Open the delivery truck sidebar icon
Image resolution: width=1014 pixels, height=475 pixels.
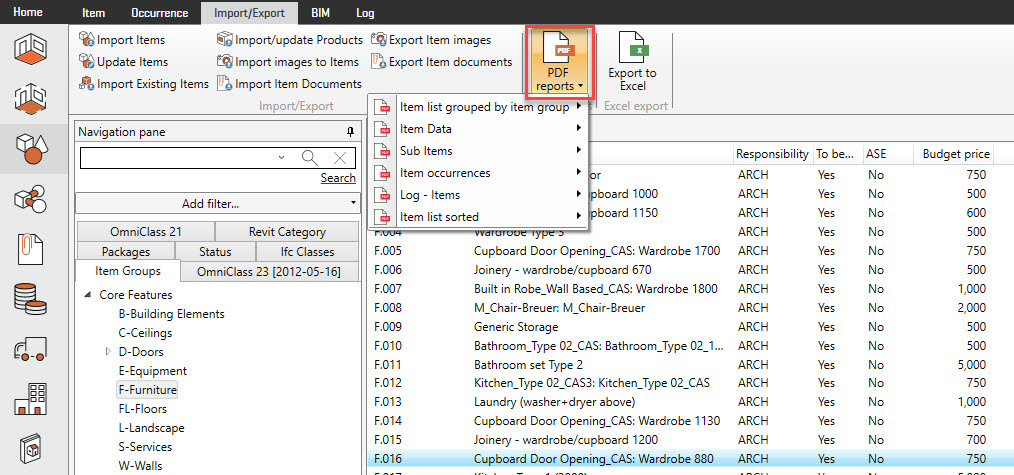(x=33, y=350)
